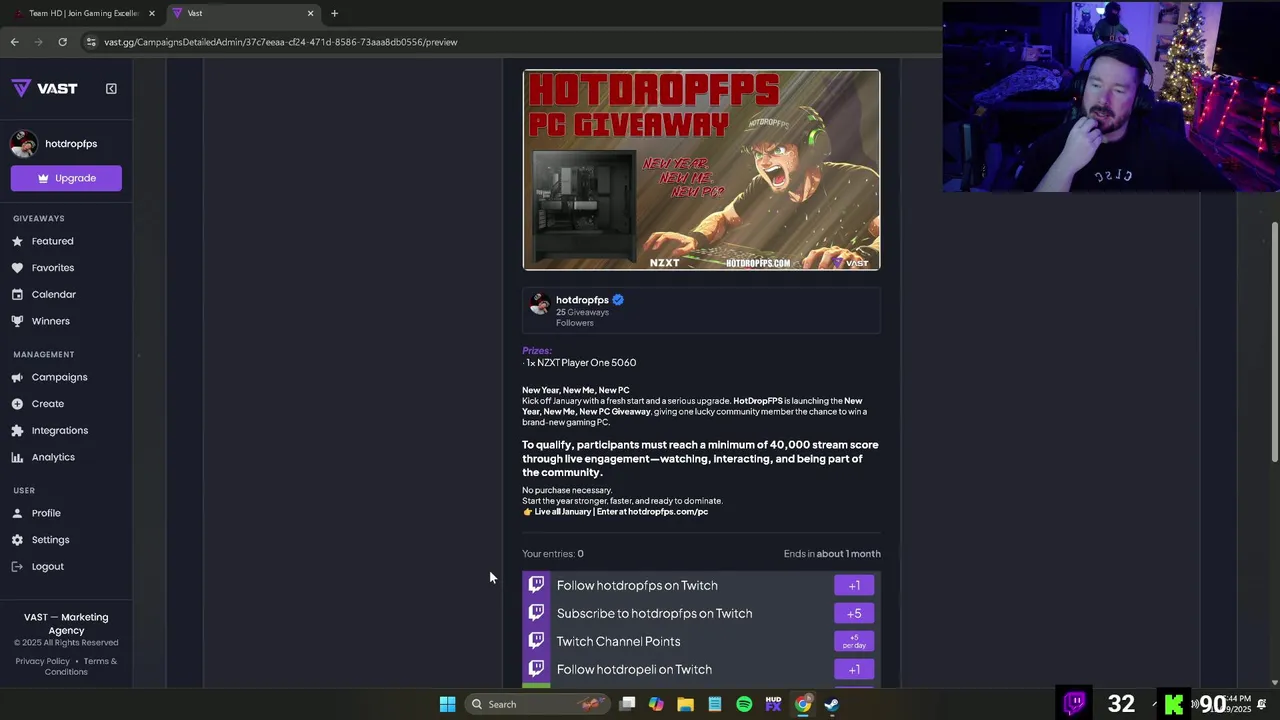Open the Calendar page
This screenshot has height=720, width=1280.
54,295
